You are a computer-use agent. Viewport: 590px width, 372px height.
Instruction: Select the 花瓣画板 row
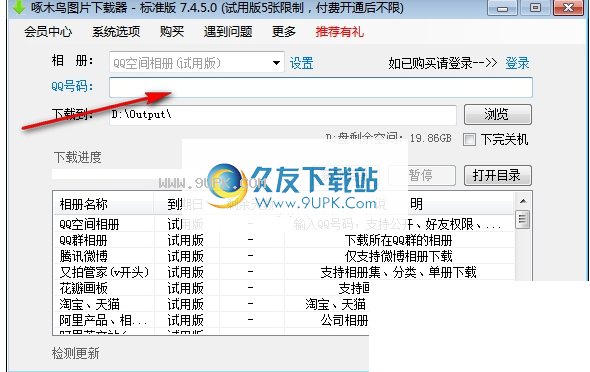coord(211,288)
